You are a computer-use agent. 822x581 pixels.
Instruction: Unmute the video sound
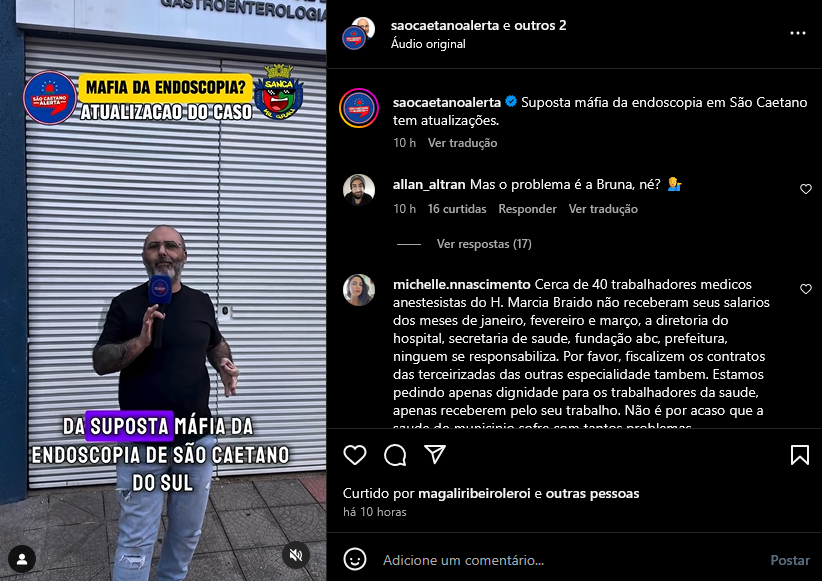[x=296, y=555]
